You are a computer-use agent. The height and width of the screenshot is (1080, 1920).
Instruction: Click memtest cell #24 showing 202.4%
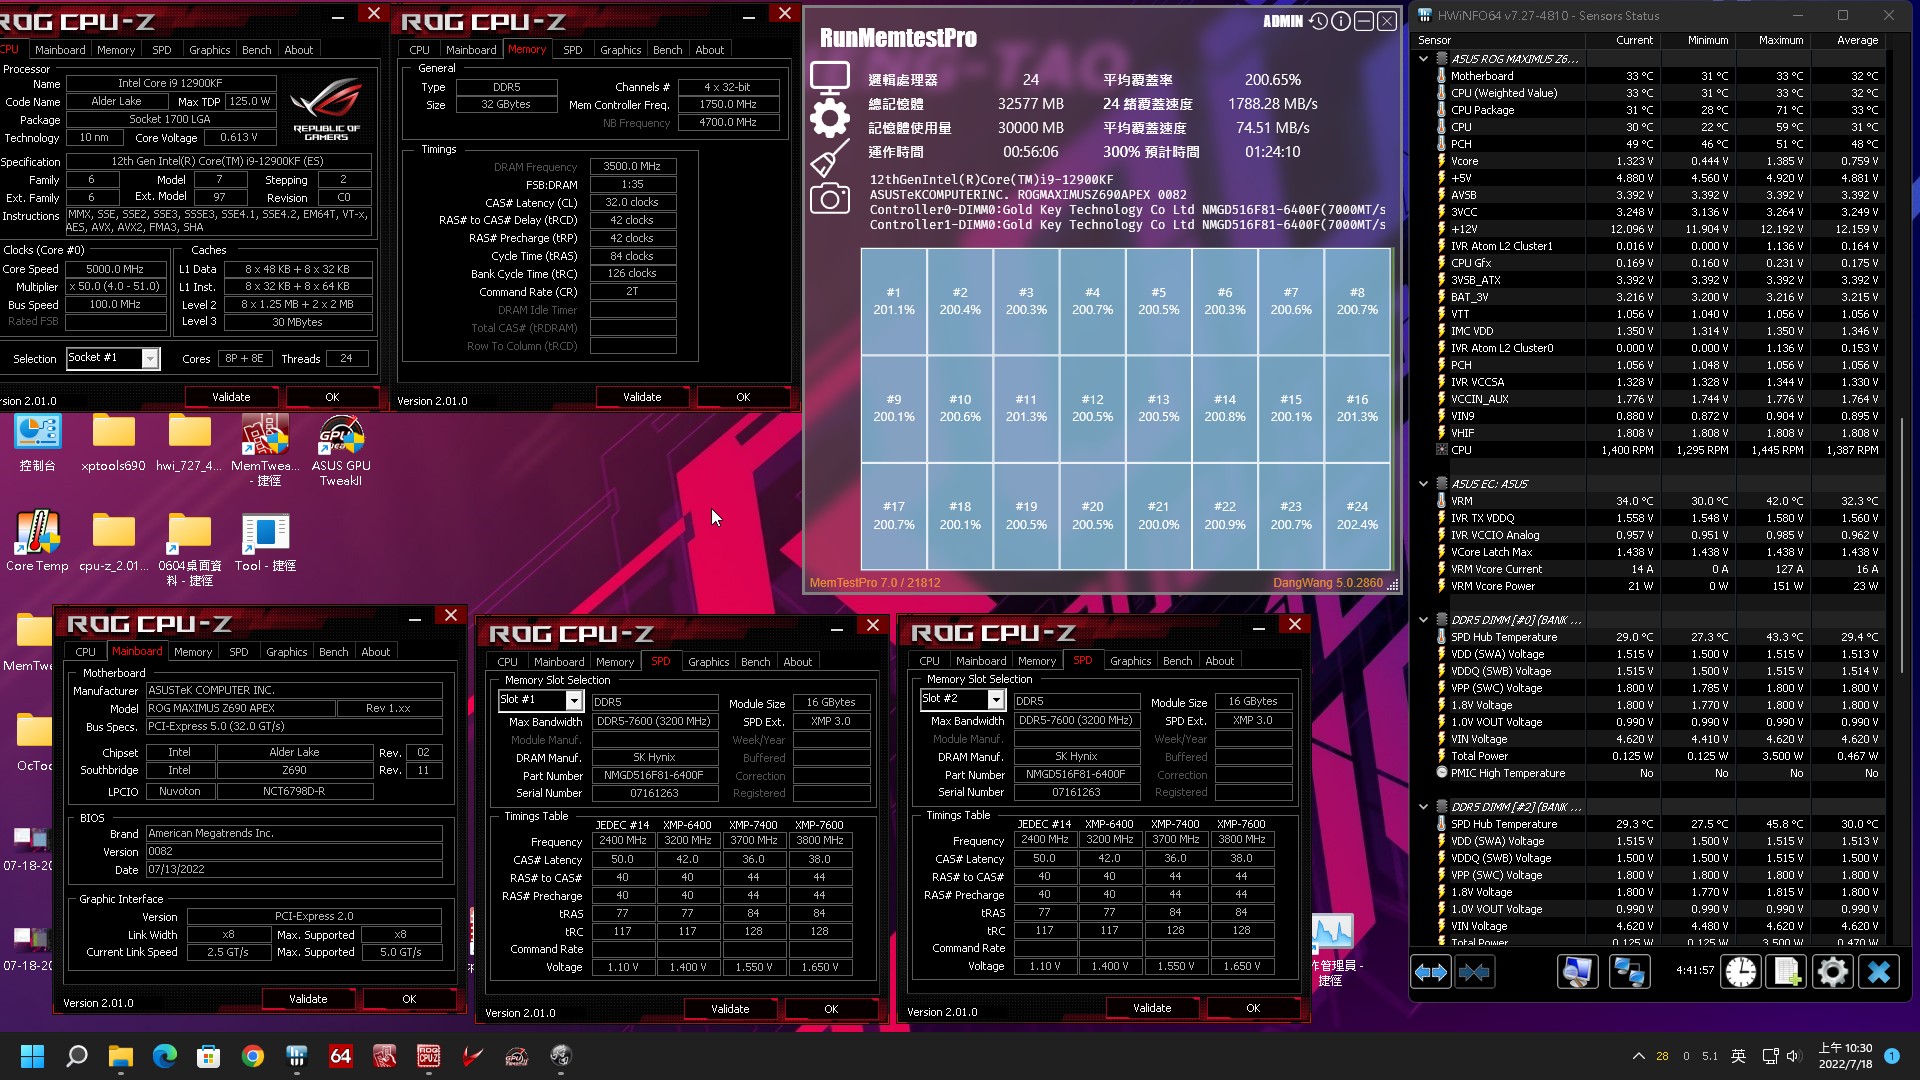click(x=1357, y=516)
